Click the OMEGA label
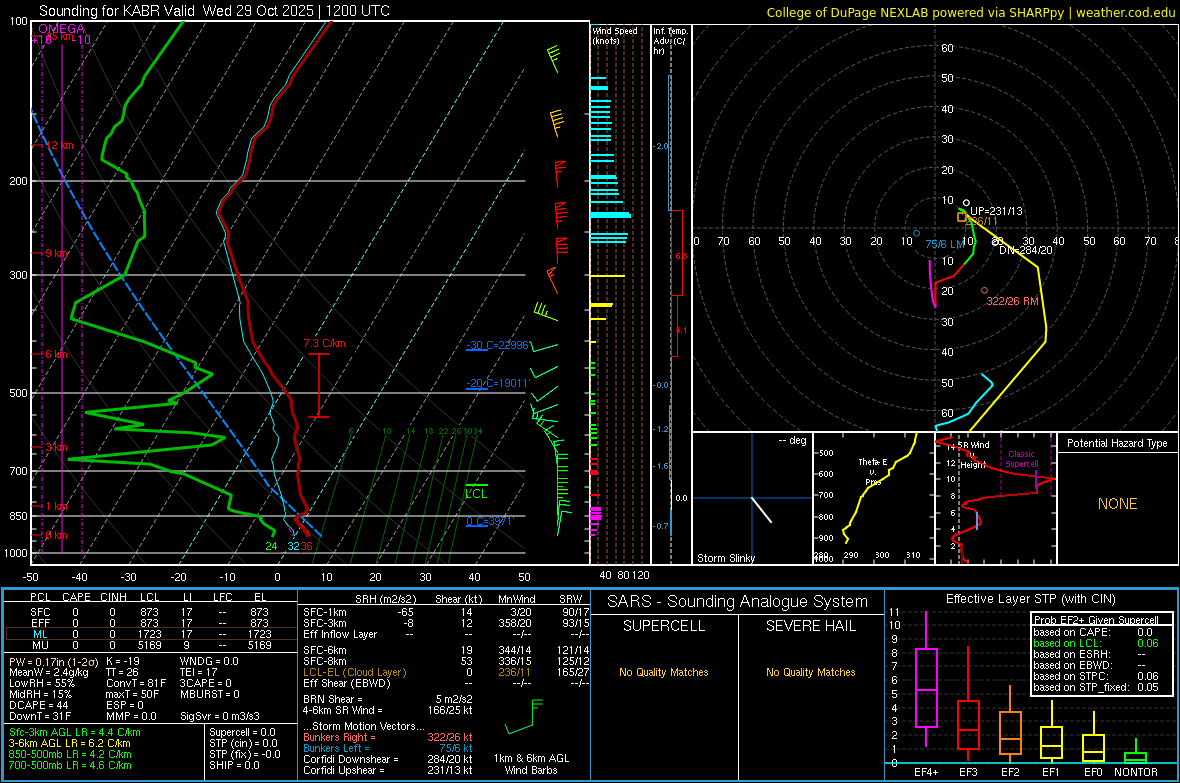 61,29
